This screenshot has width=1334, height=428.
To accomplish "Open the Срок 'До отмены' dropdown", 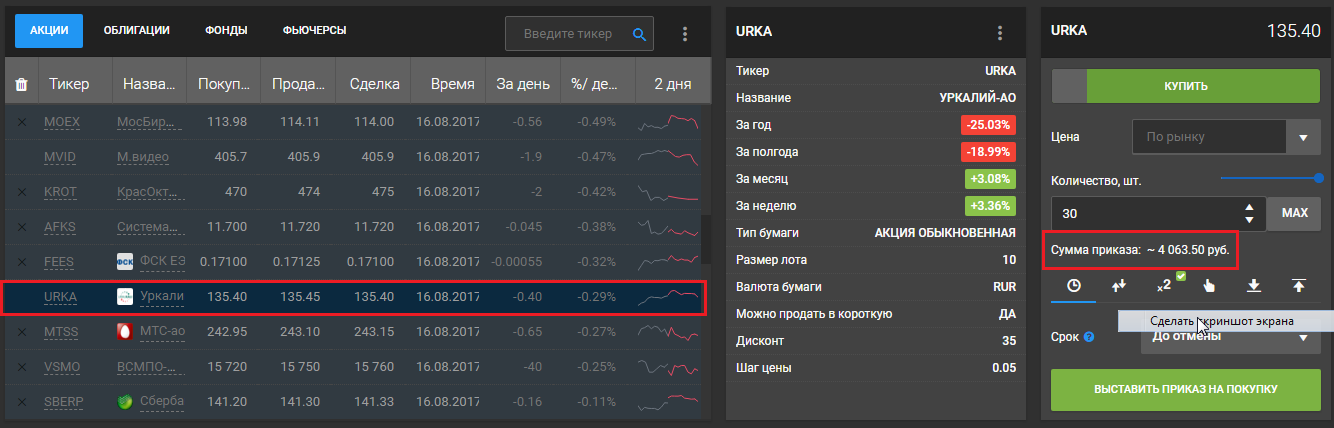I will (x=1231, y=337).
